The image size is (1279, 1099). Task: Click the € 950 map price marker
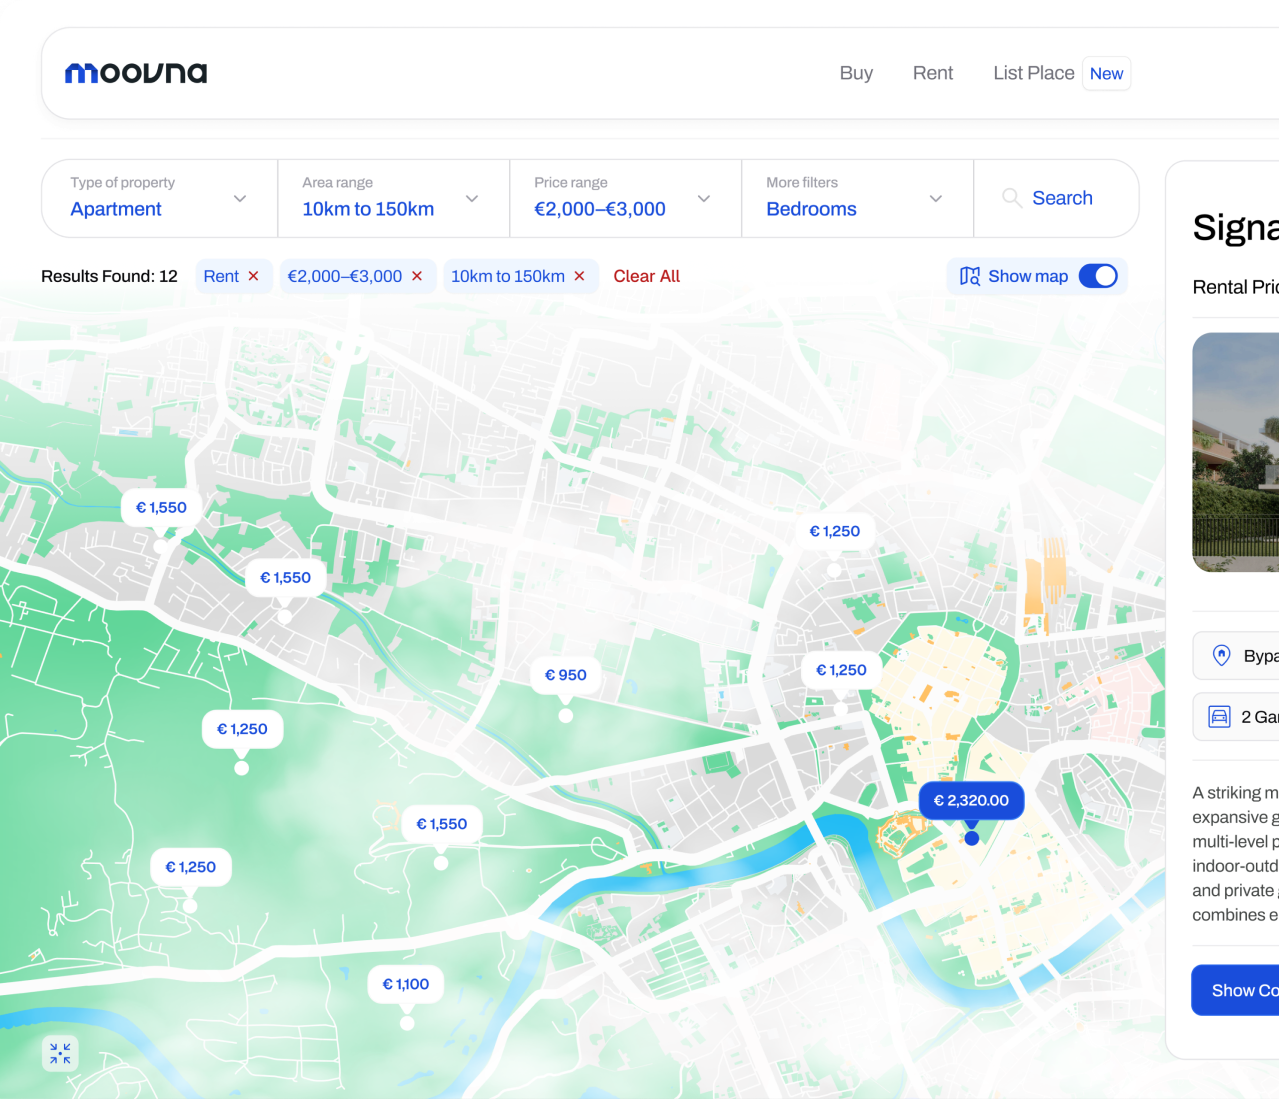565,675
